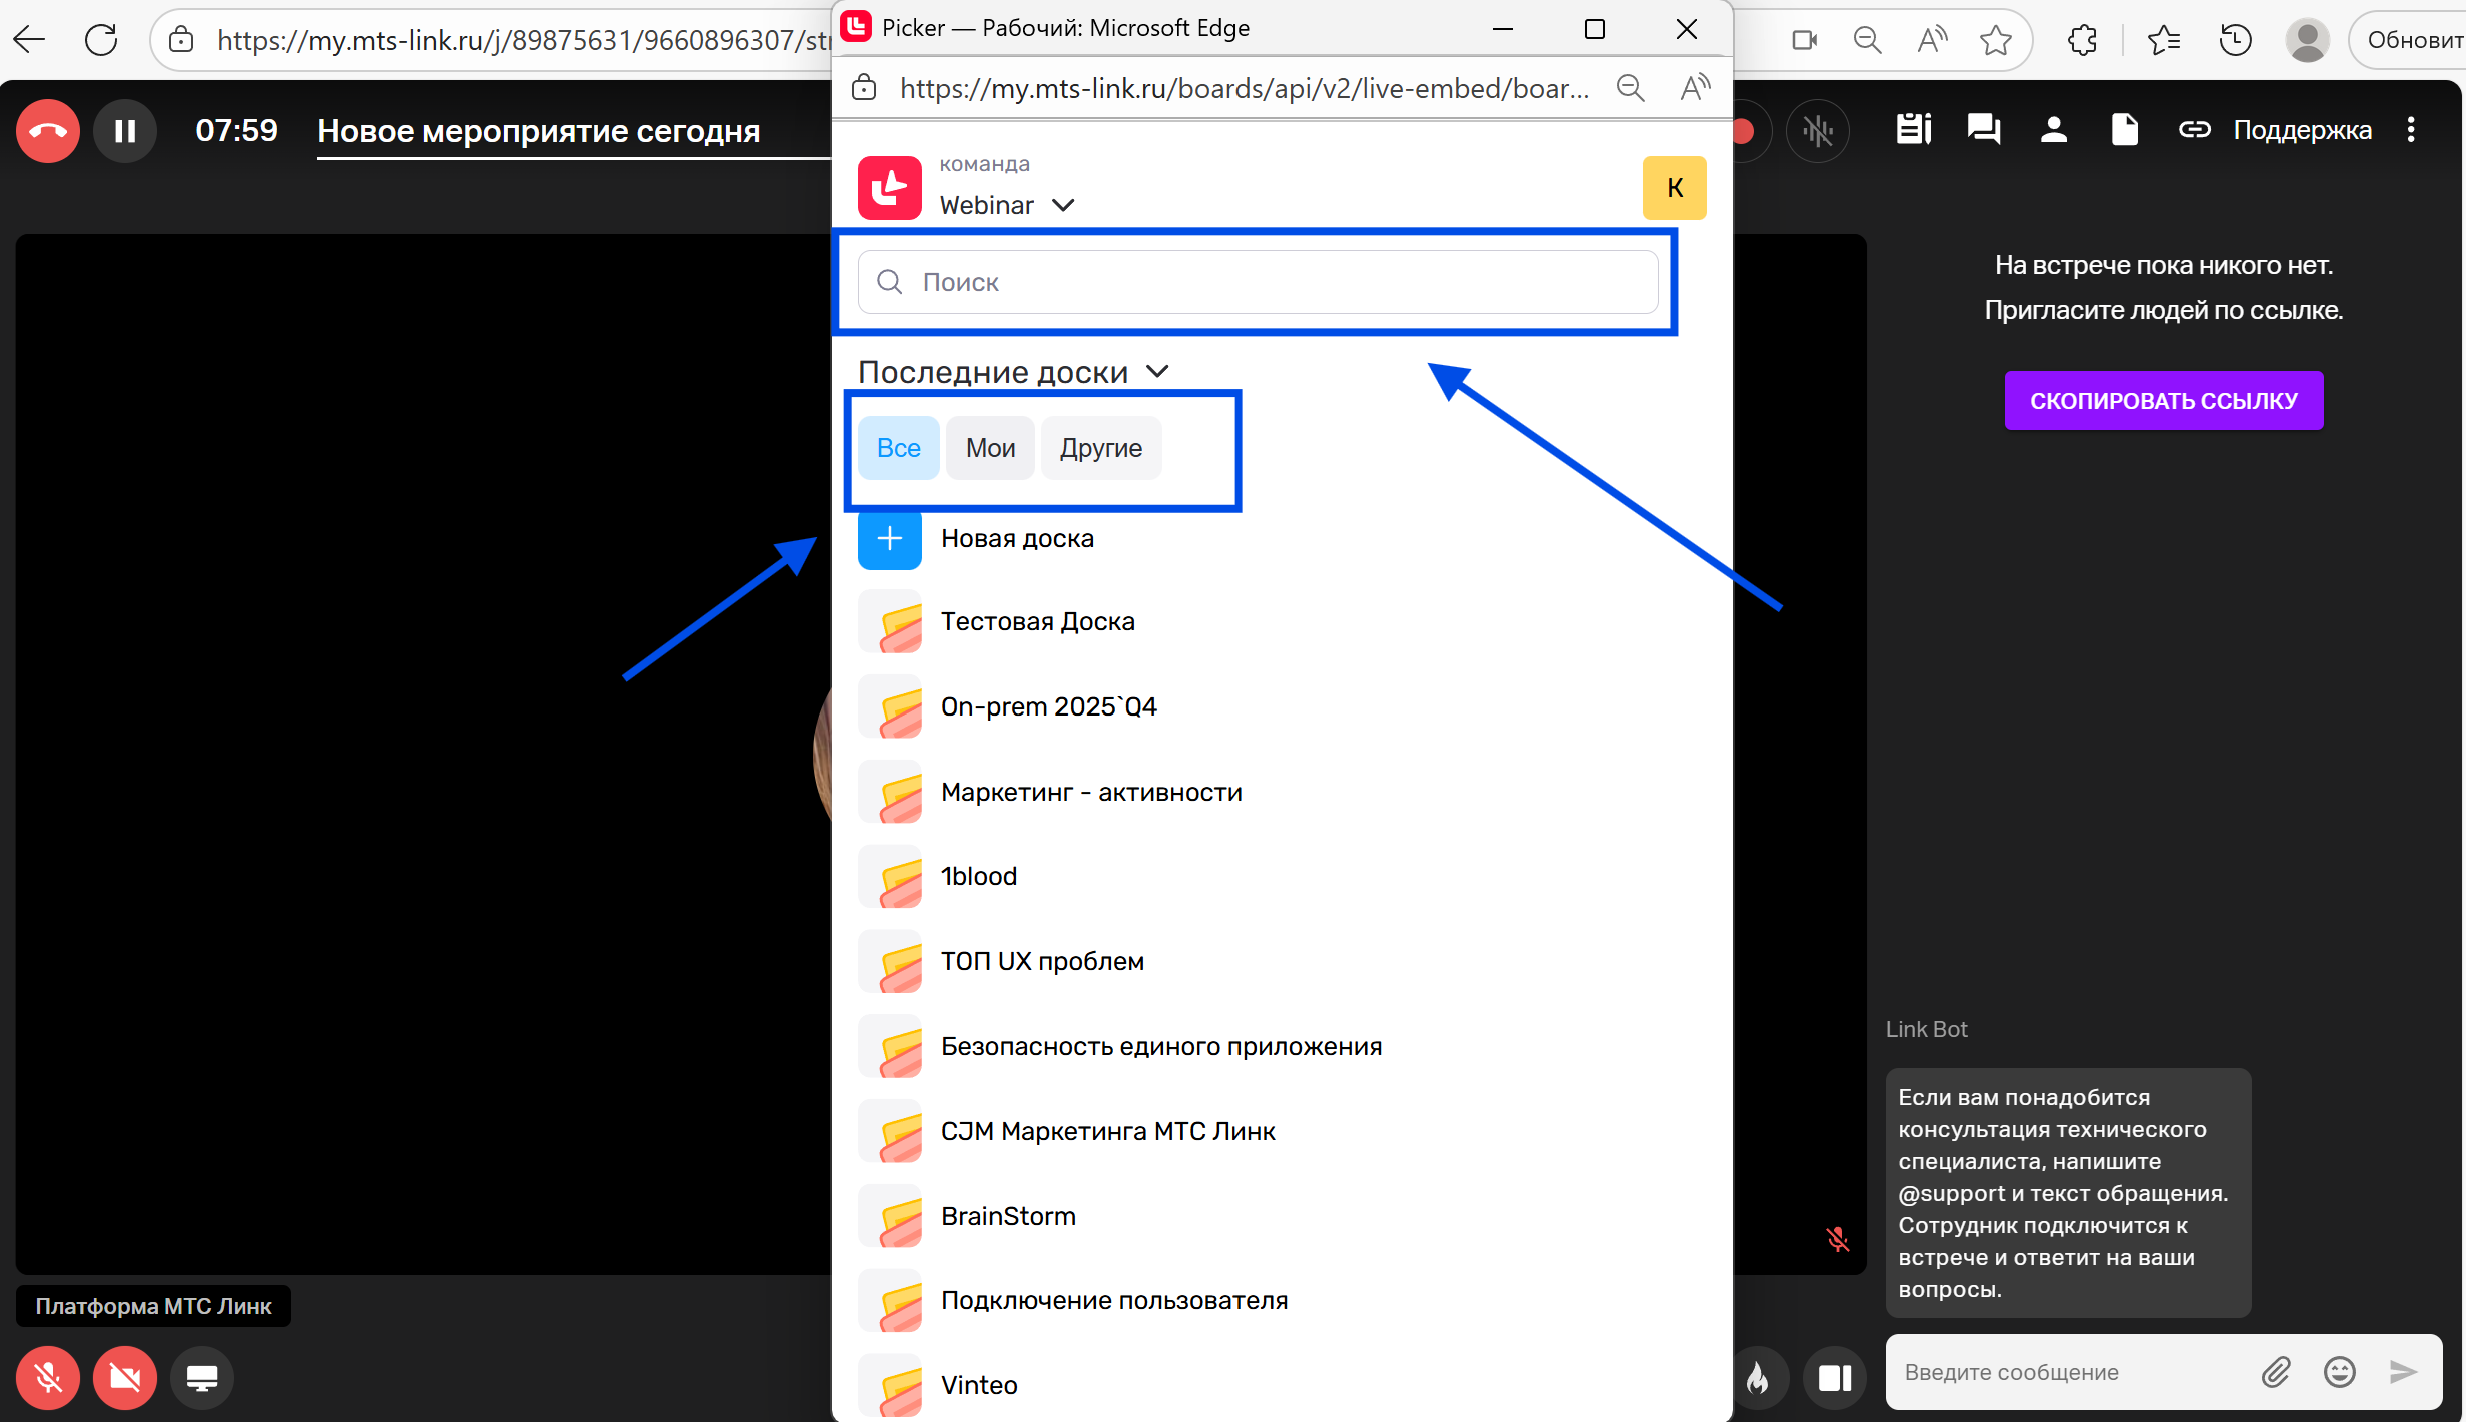Viewport: 2466px width, 1422px height.
Task: Click the link chain icon
Action: tap(2194, 130)
